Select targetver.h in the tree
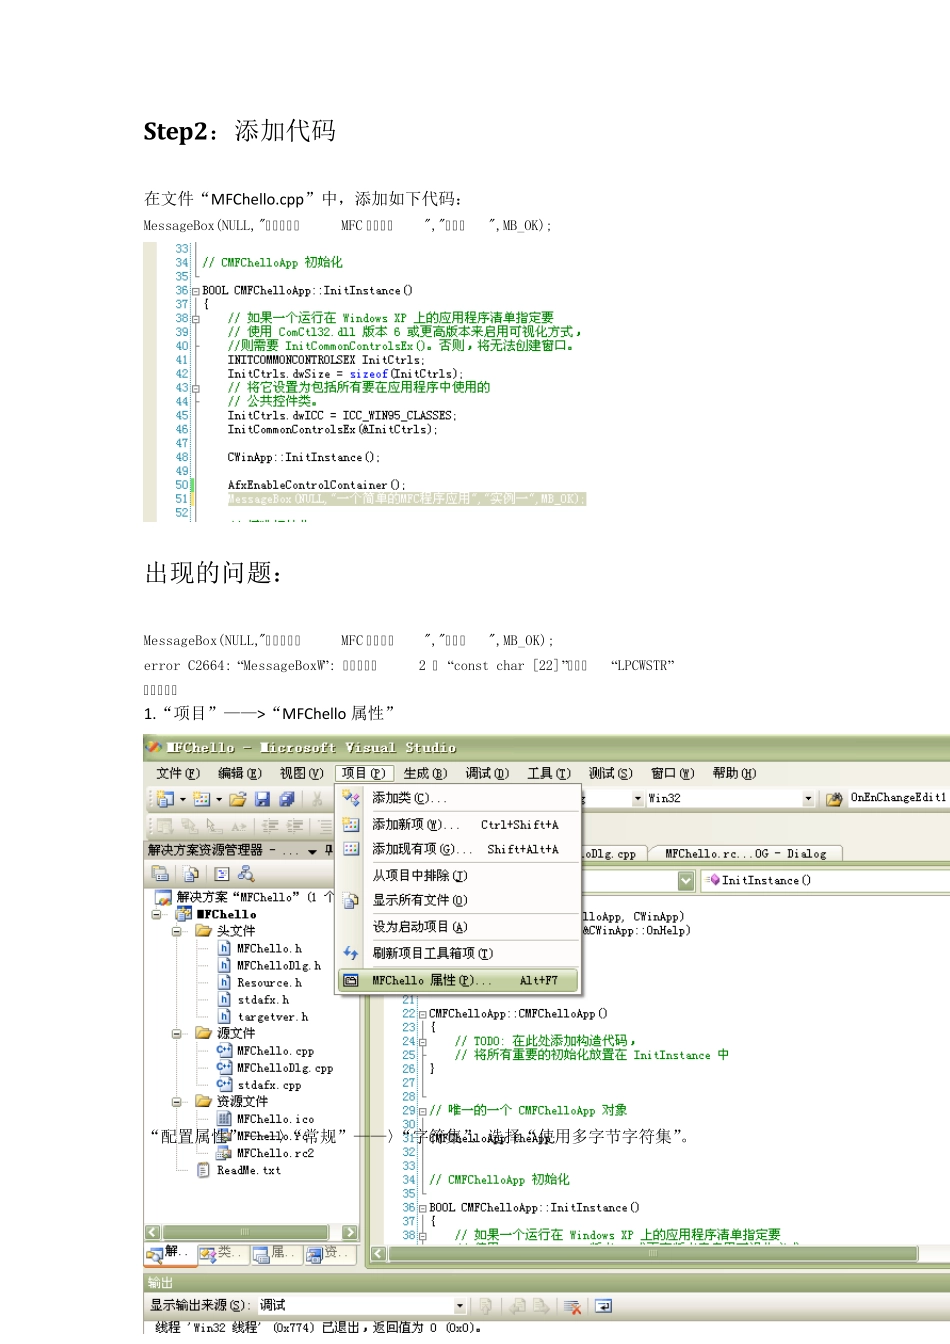 tap(273, 1017)
